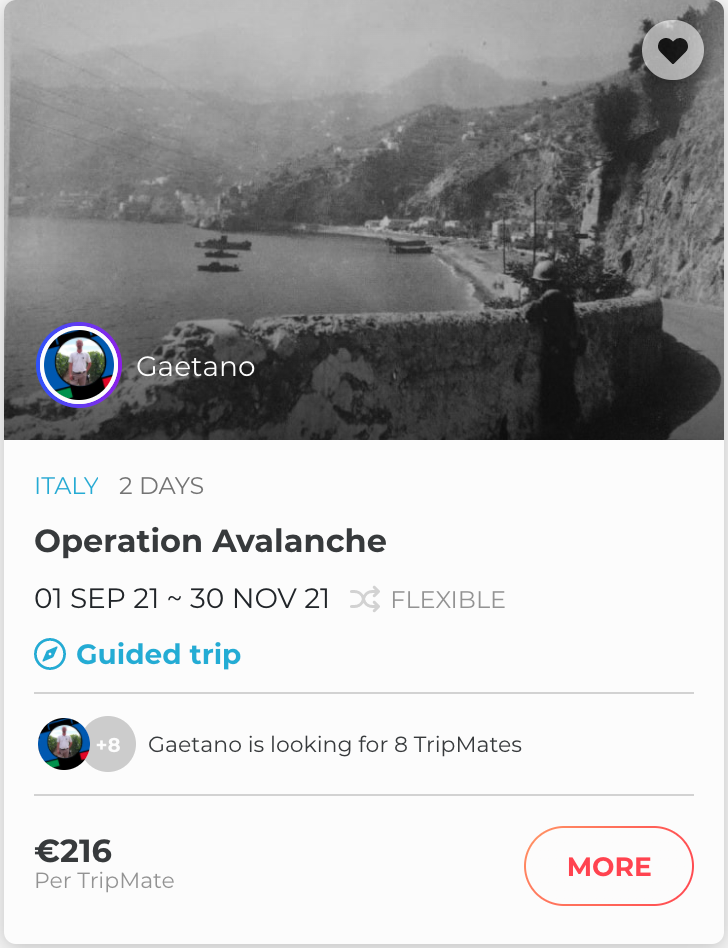Click "Gaetano is looking for 8 TripMates" text
728x948 pixels.
click(335, 745)
